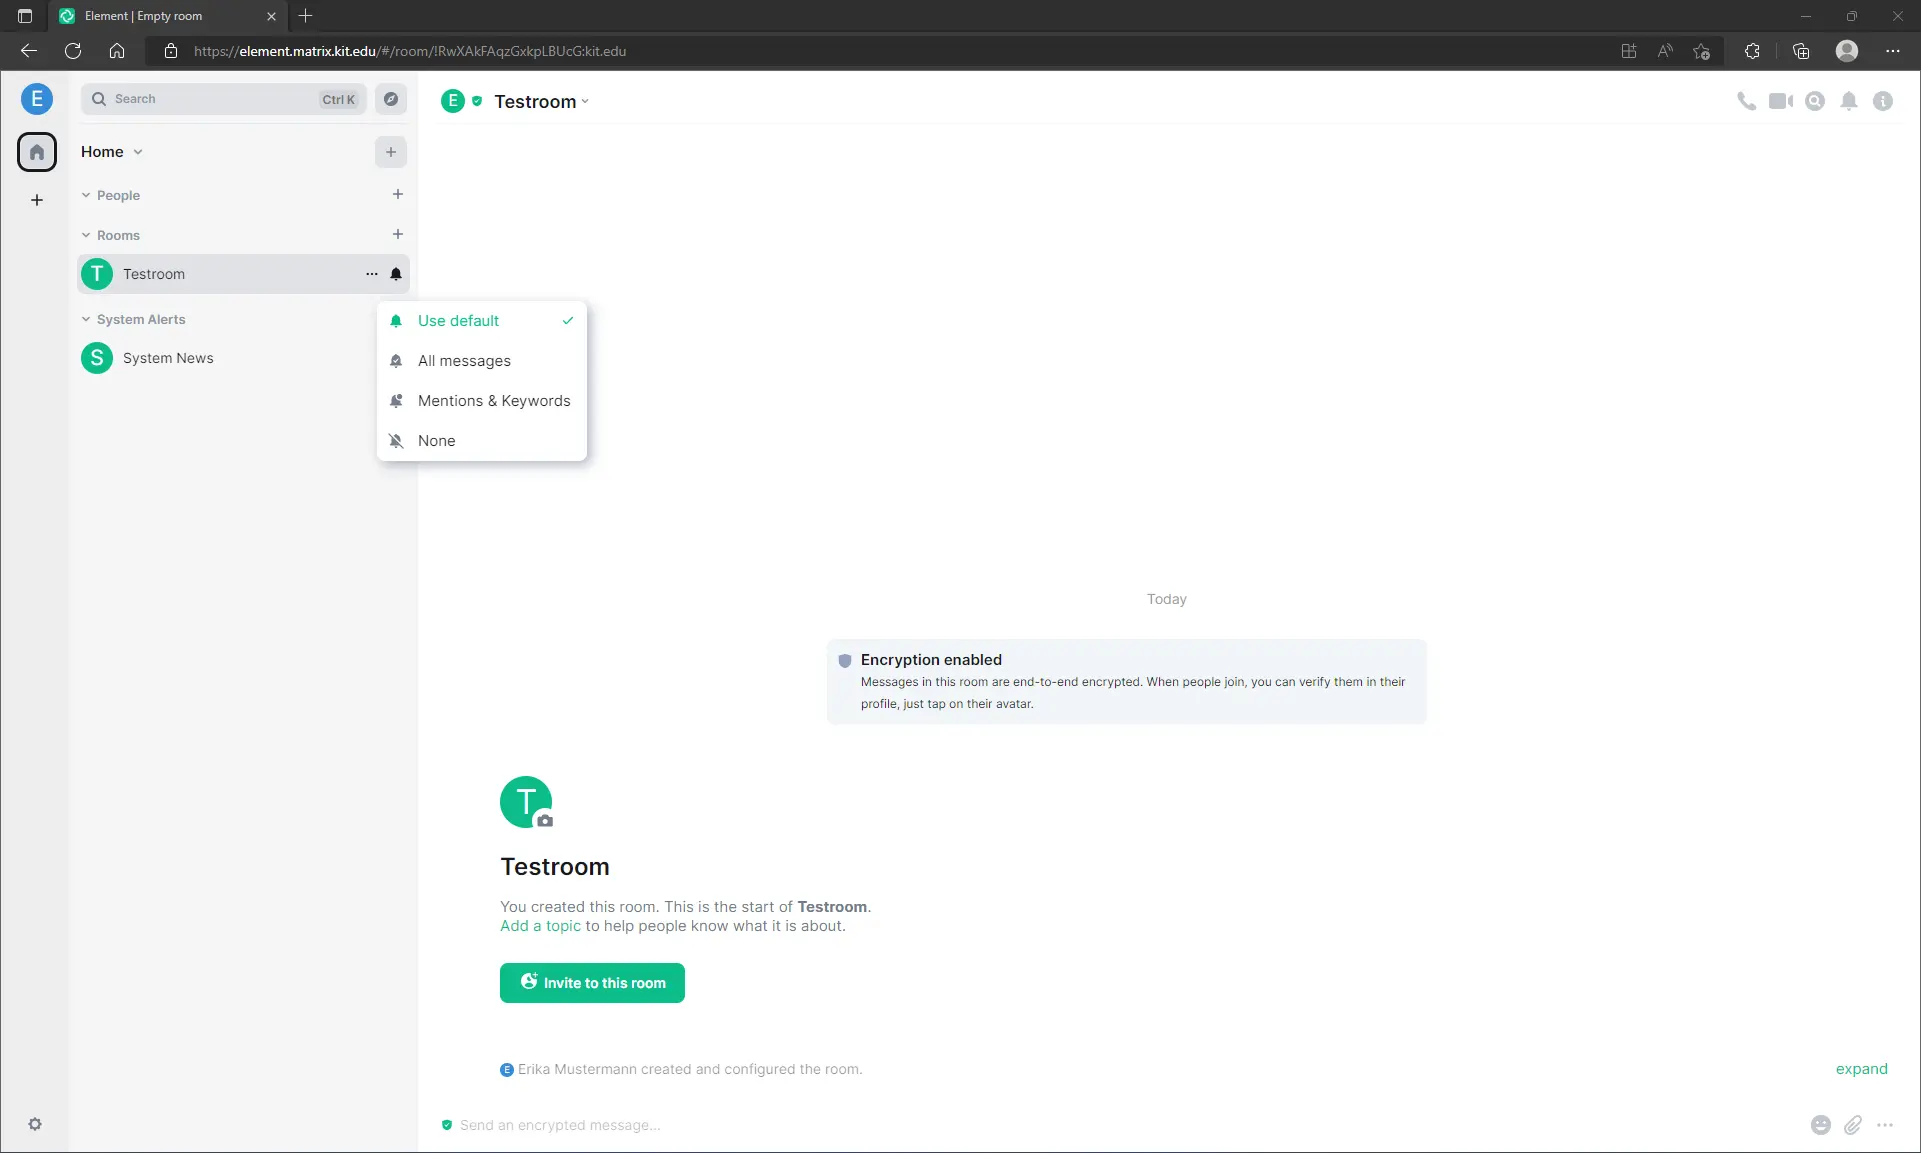Open Explore rooms compass icon
This screenshot has width=1921, height=1153.
click(391, 99)
